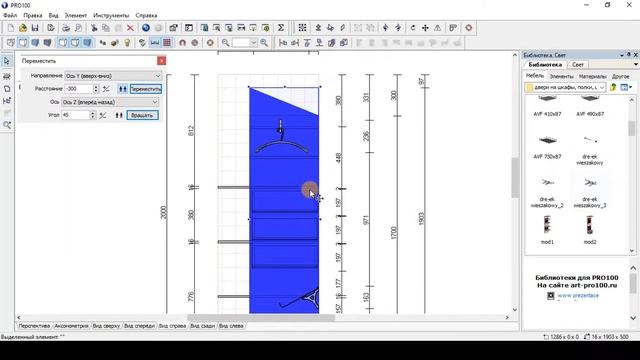Select the mod1 library thumbnail
This screenshot has height=360, width=640.
click(547, 225)
